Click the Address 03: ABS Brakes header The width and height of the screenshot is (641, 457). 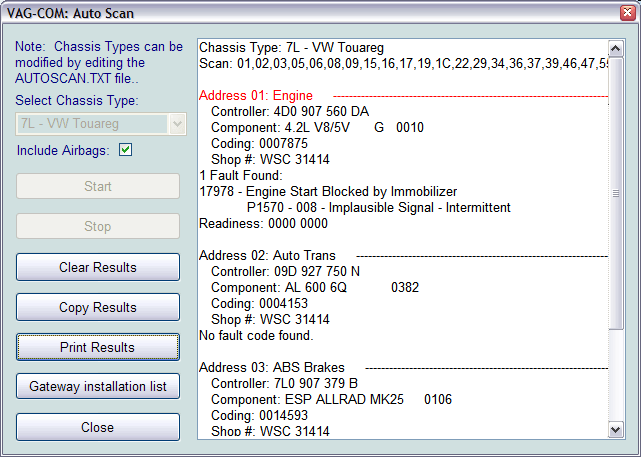pos(272,367)
